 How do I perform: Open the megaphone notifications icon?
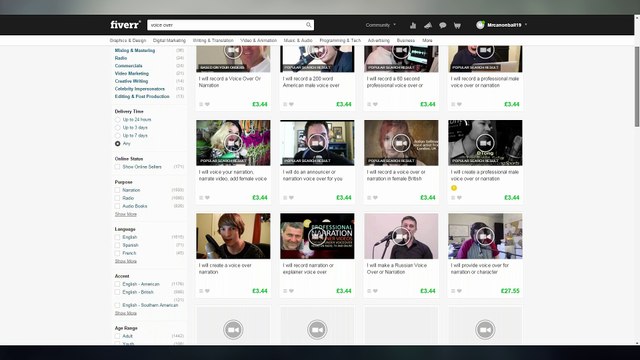(428, 25)
